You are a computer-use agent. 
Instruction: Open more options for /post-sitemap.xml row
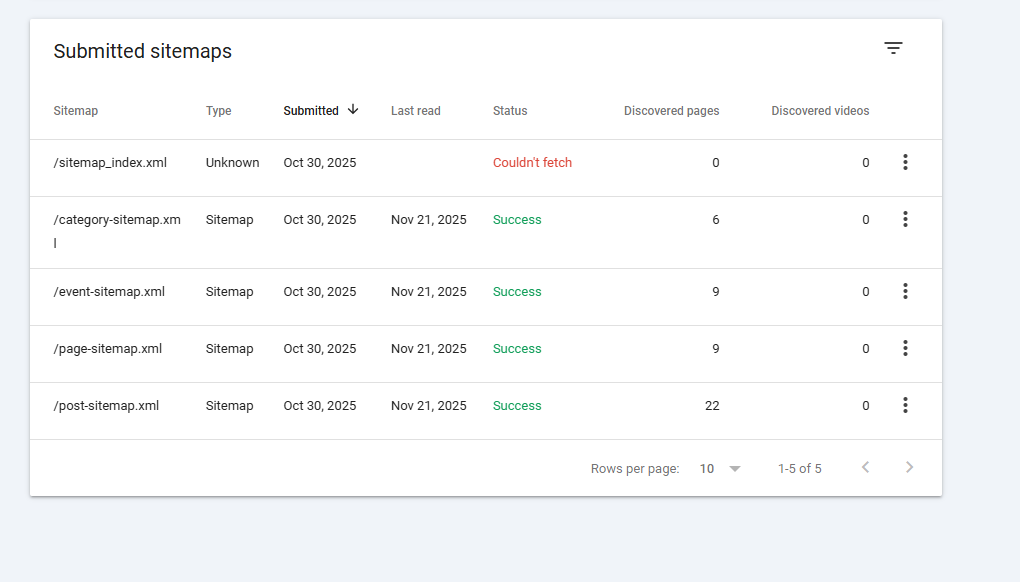905,405
